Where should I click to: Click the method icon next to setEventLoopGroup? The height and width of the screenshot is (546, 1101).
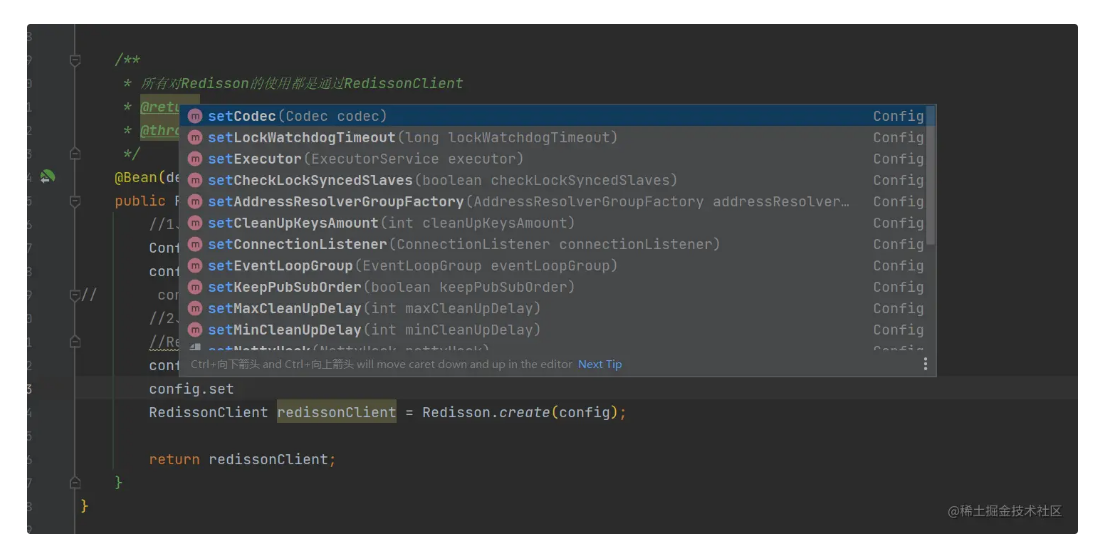pos(195,266)
